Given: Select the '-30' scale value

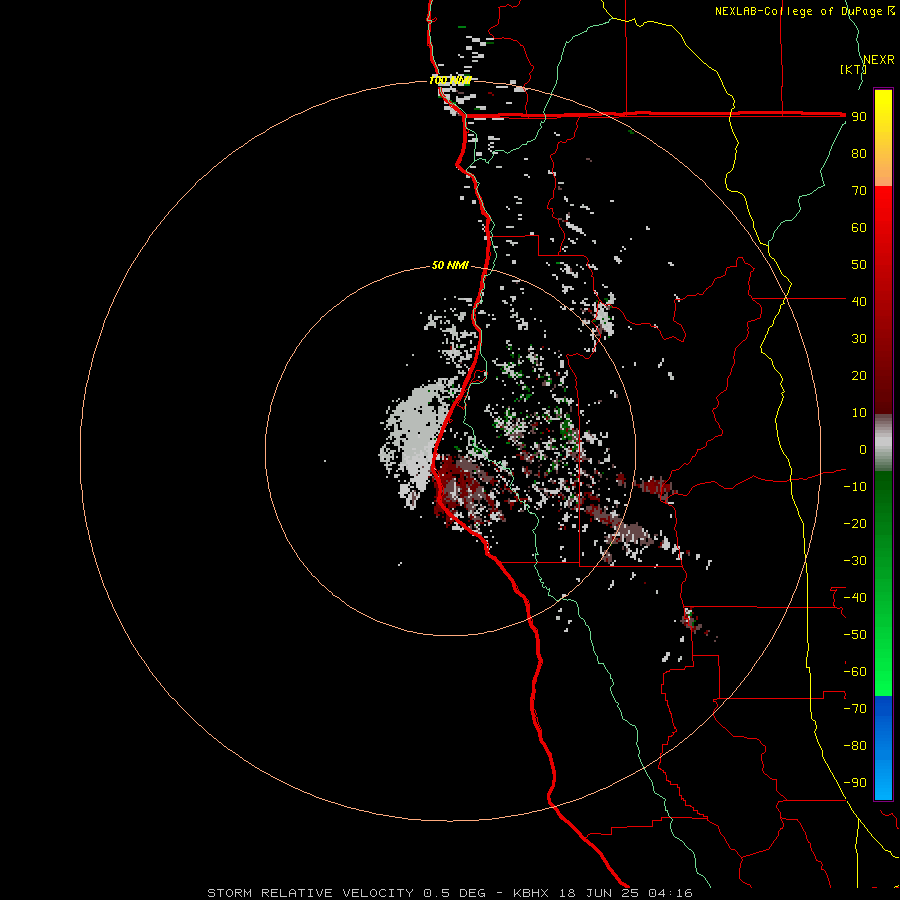Looking at the screenshot, I should coord(855,561).
